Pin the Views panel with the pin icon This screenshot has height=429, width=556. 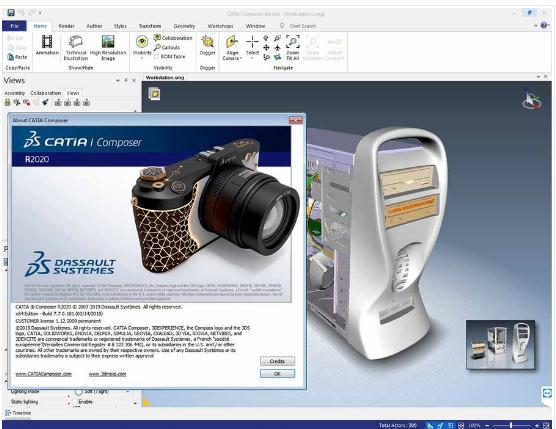126,80
